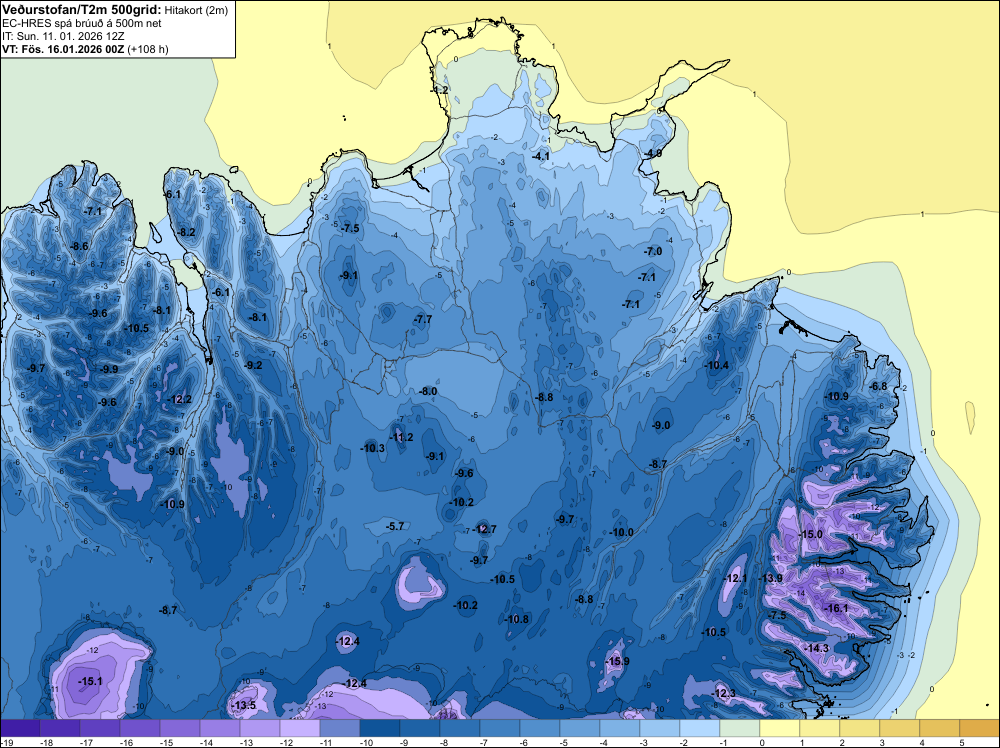1000x748 pixels.
Task: Click the lavender legend swatch starting at -13
Action: [260, 728]
